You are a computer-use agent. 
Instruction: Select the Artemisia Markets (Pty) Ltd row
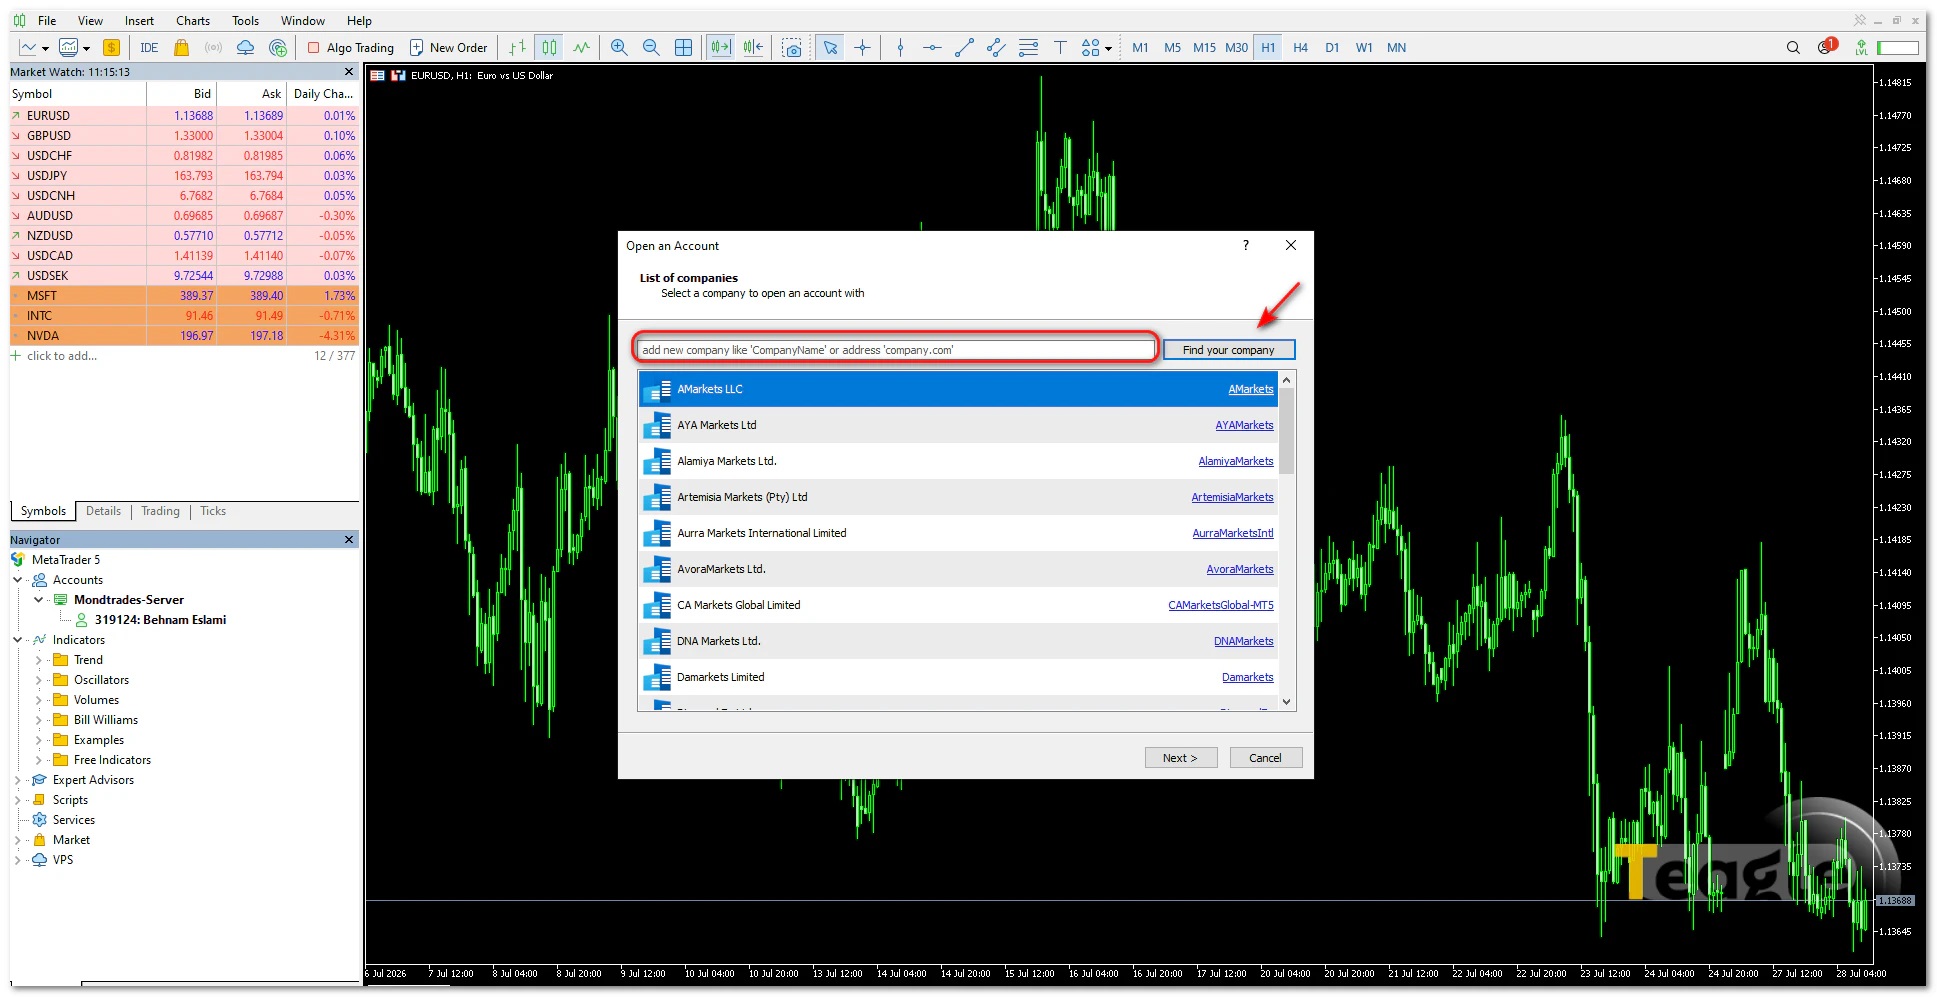[958, 497]
